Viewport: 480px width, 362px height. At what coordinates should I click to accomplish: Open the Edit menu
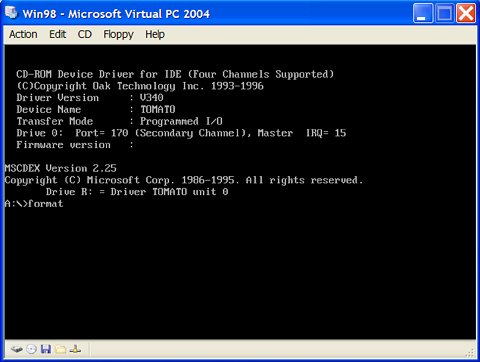click(x=58, y=34)
